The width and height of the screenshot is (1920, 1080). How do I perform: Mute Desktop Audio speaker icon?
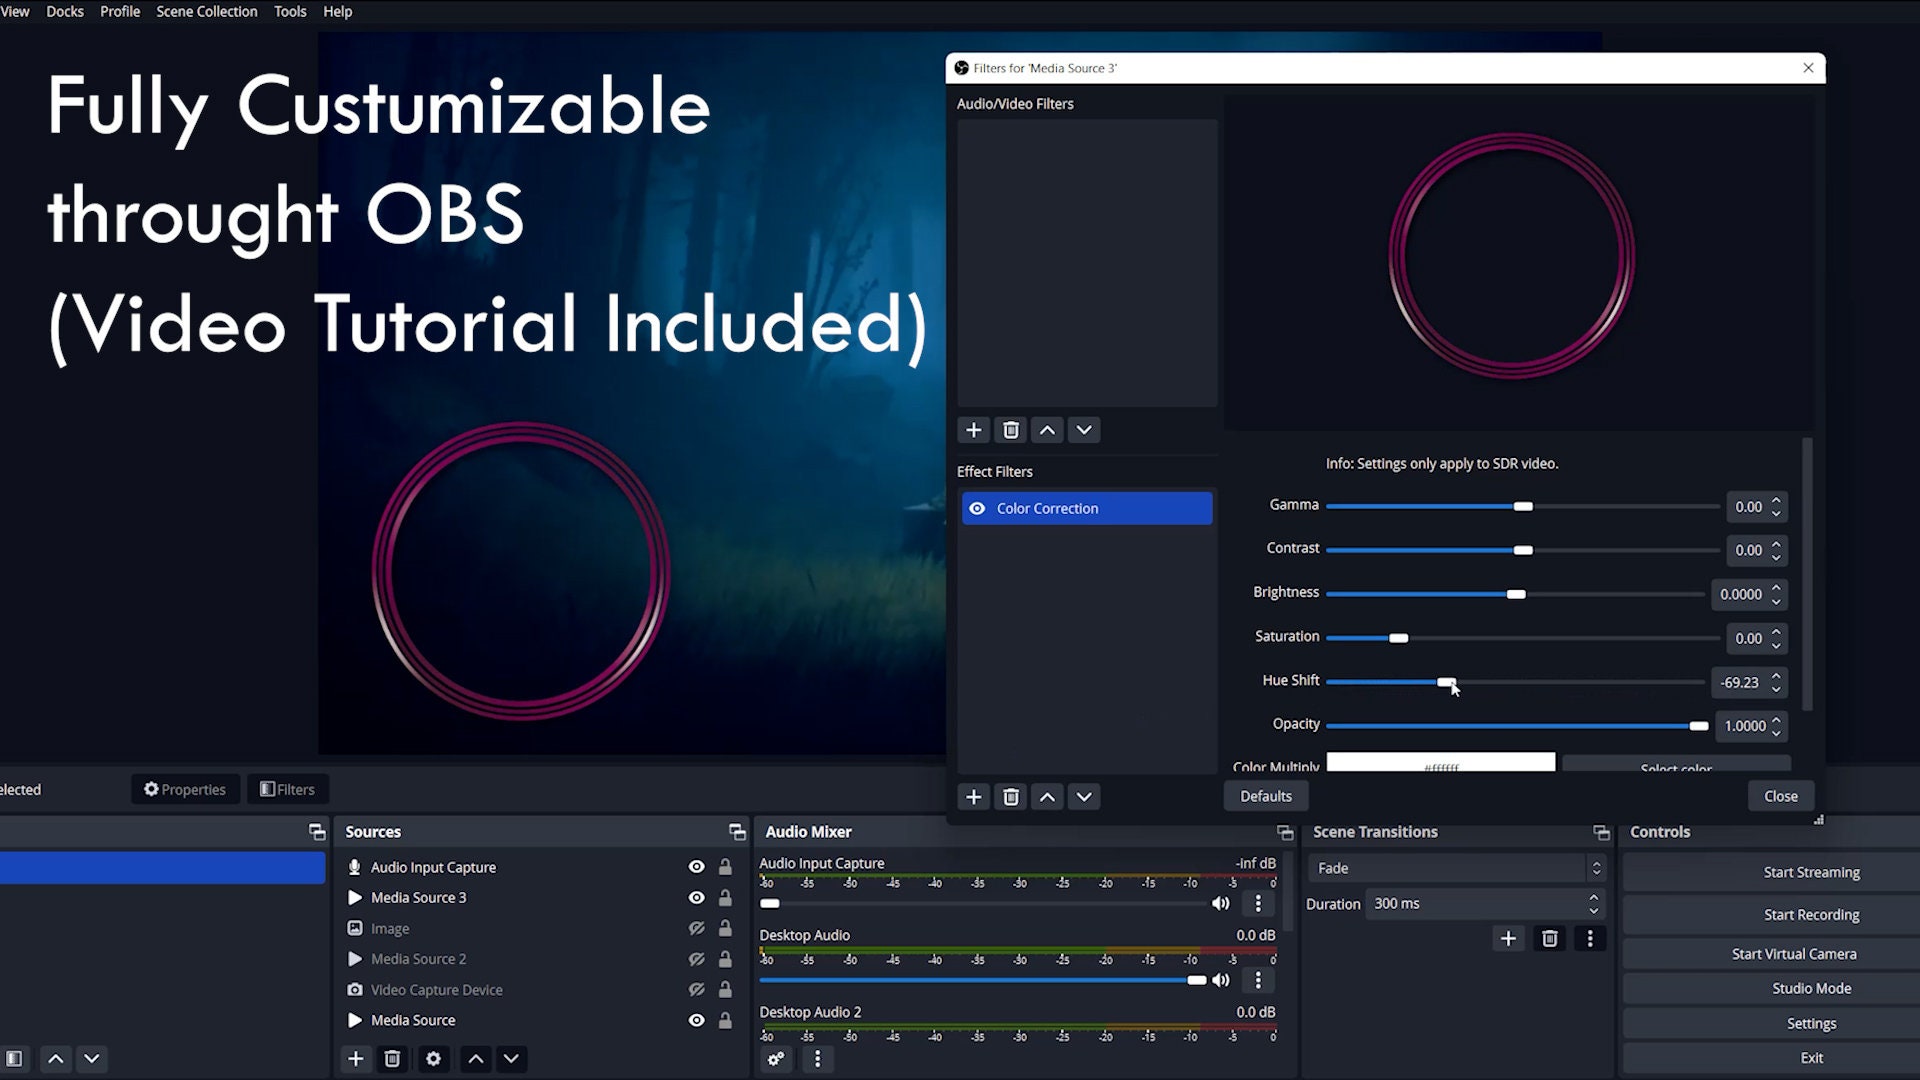pos(1221,980)
